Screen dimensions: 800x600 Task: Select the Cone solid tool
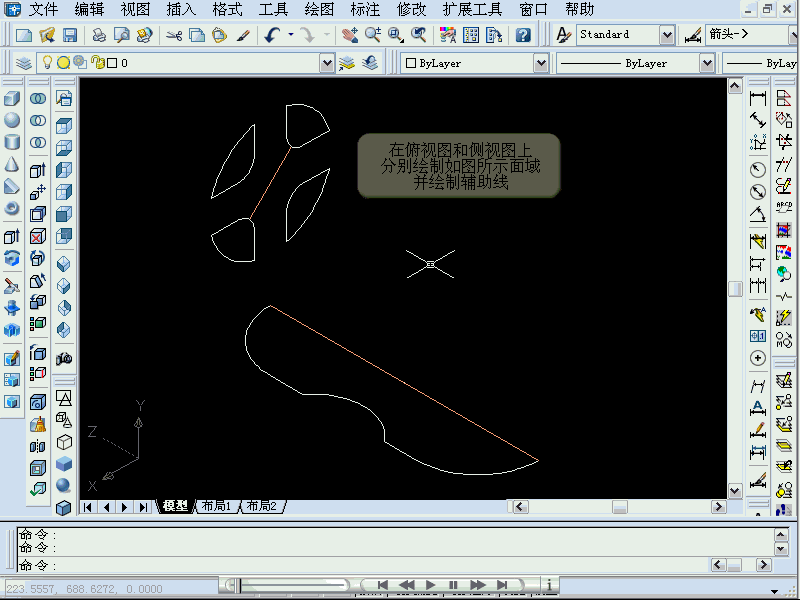[12, 164]
